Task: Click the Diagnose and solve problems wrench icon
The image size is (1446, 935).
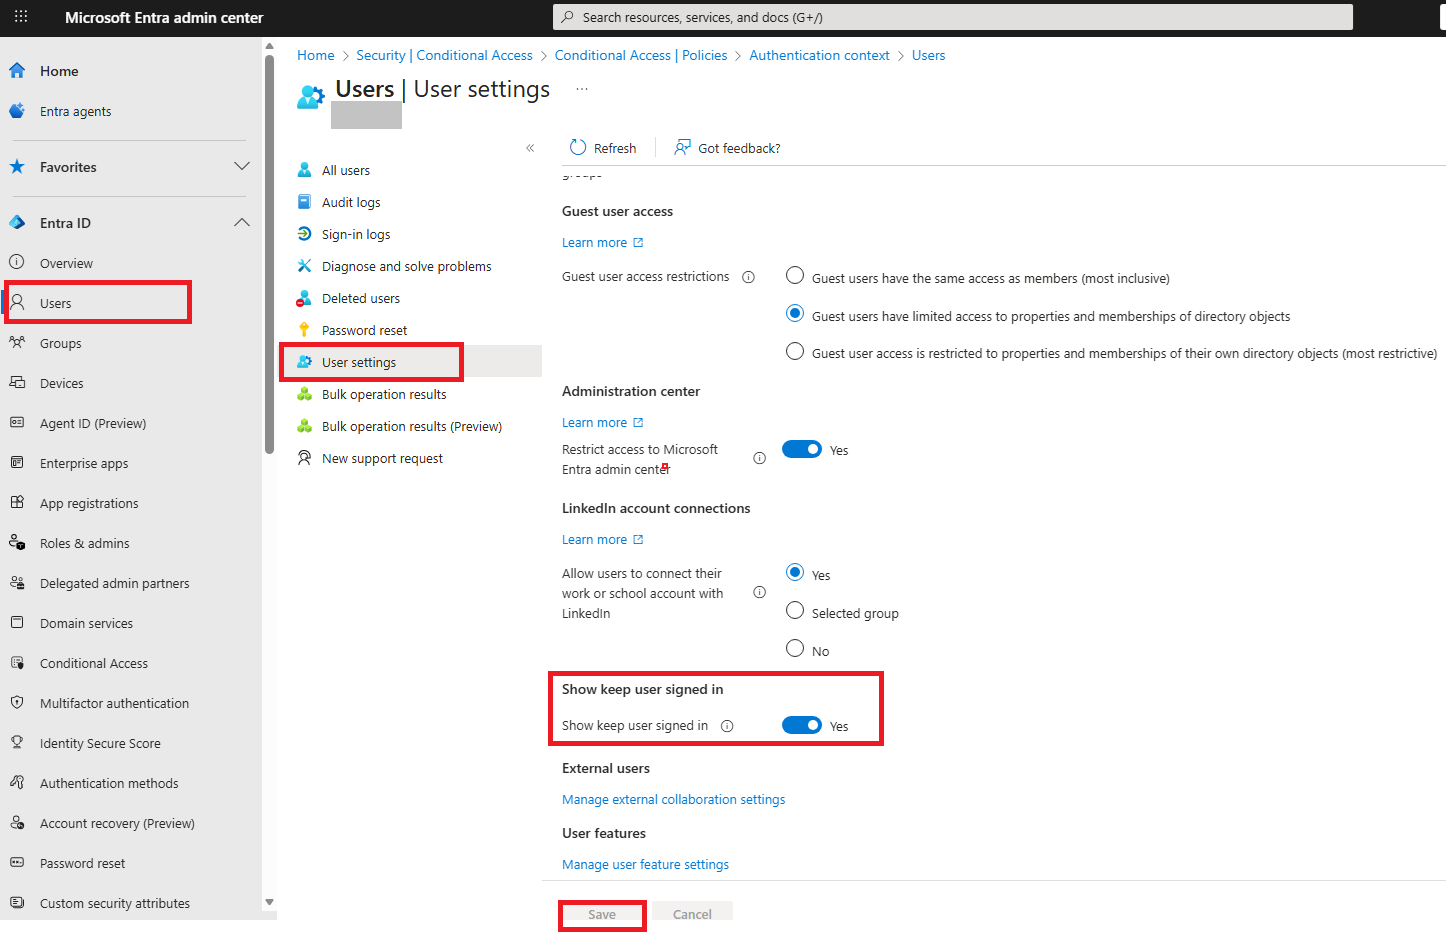Action: pos(305,266)
